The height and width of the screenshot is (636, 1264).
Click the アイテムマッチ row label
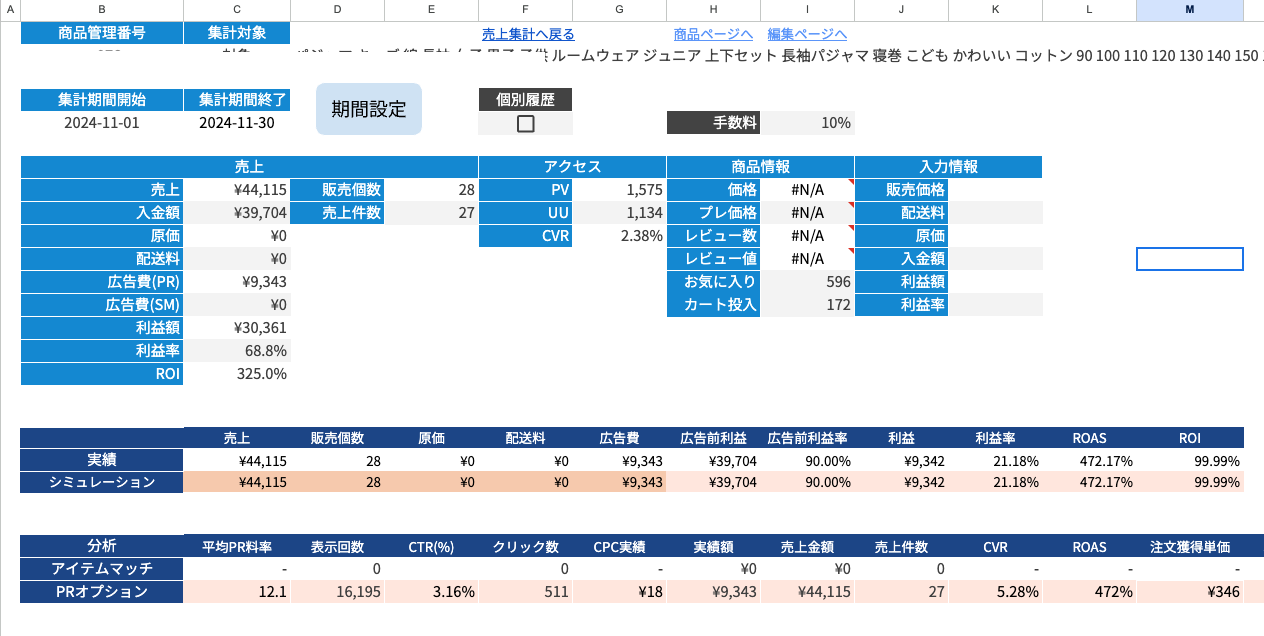click(102, 569)
